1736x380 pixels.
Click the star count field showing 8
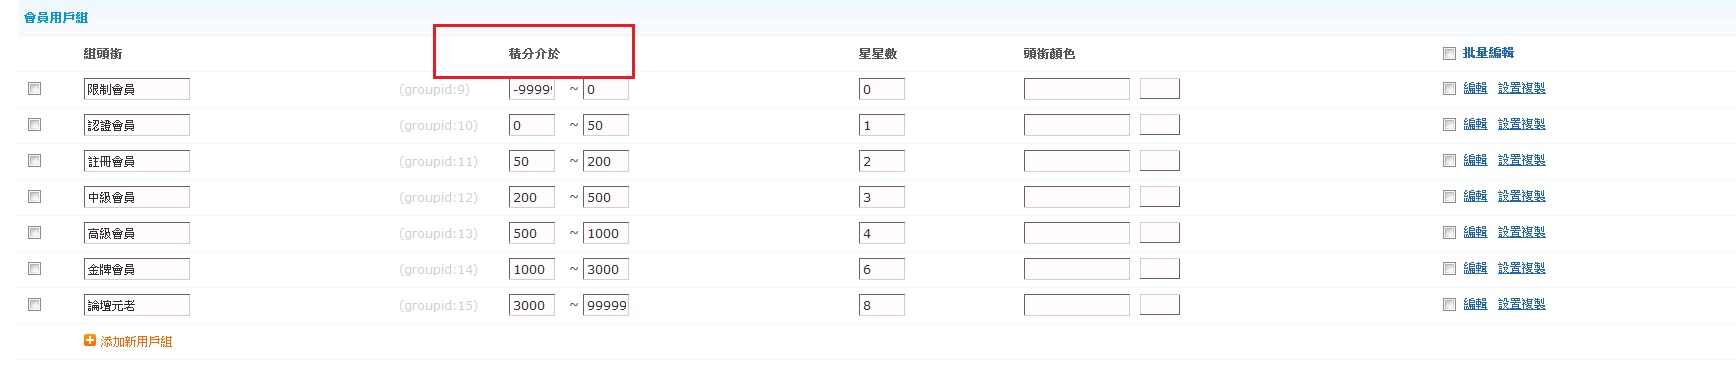[882, 305]
